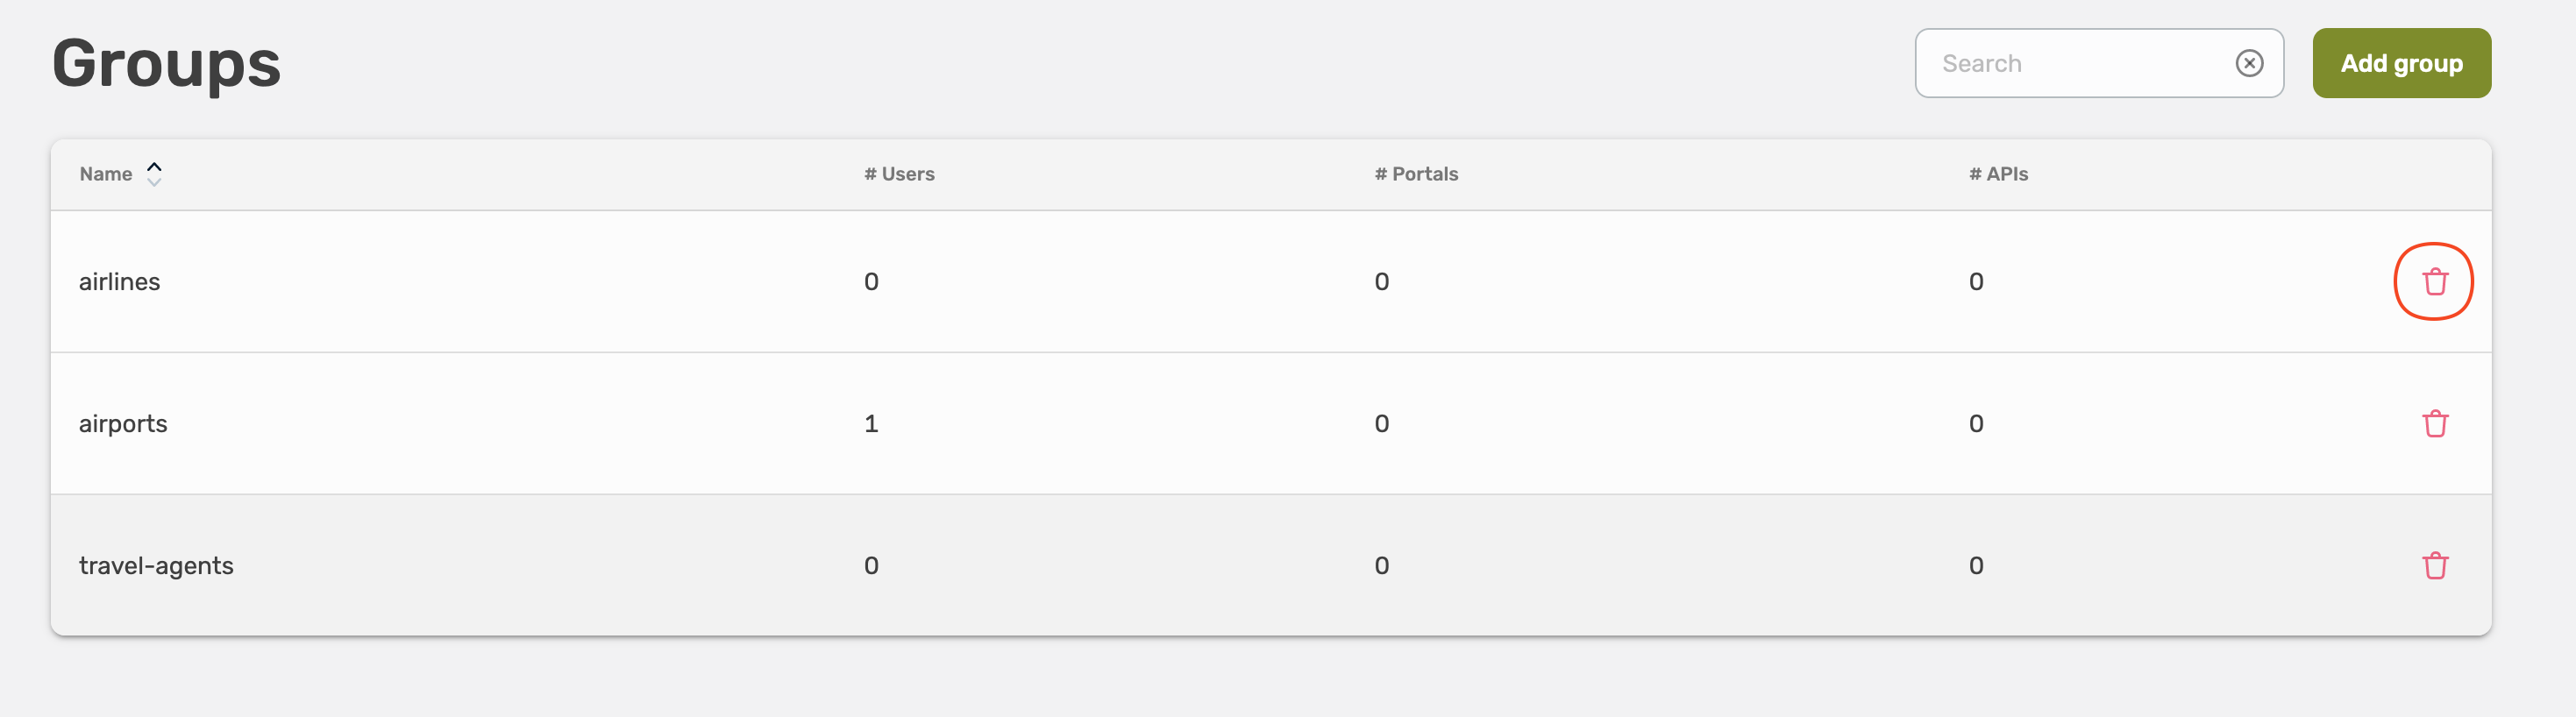Remove travel-agents group using trash icon
The height and width of the screenshot is (717, 2576).
pyautogui.click(x=2434, y=566)
